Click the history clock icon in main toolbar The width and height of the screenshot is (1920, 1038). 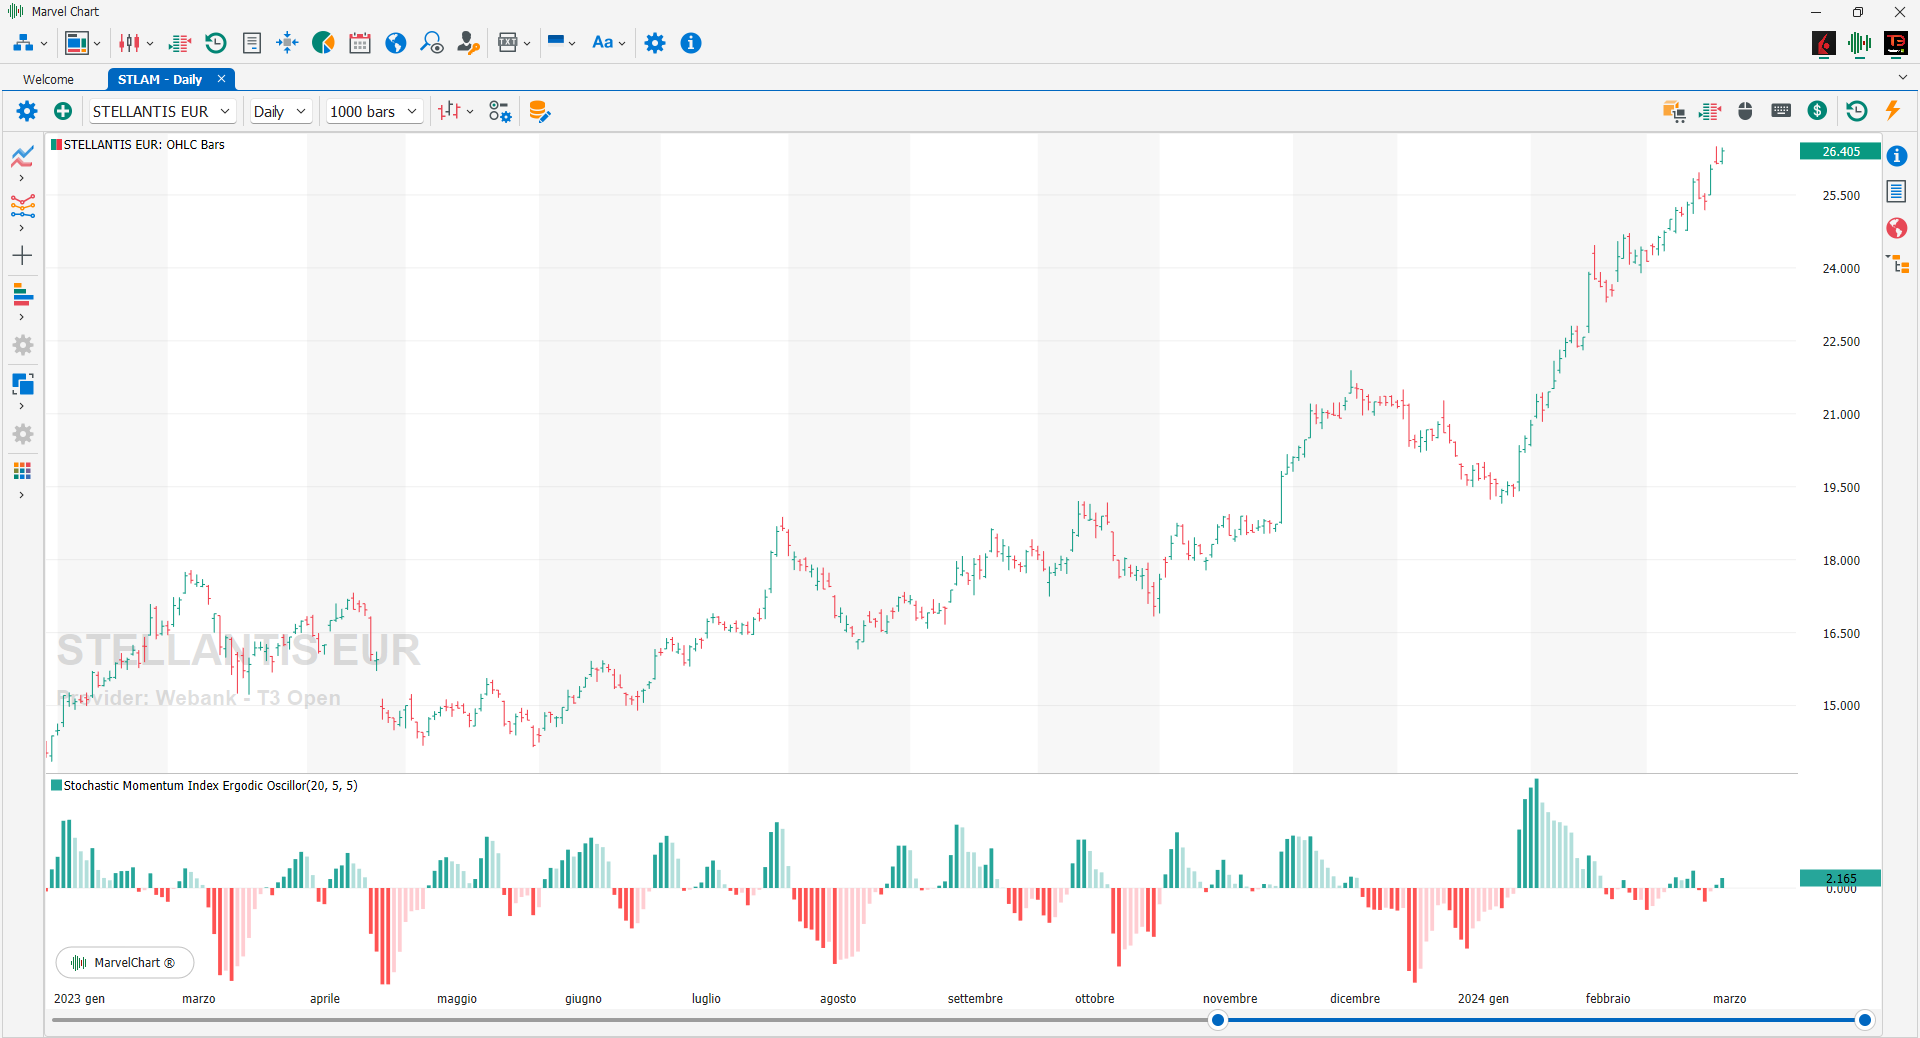coord(216,43)
